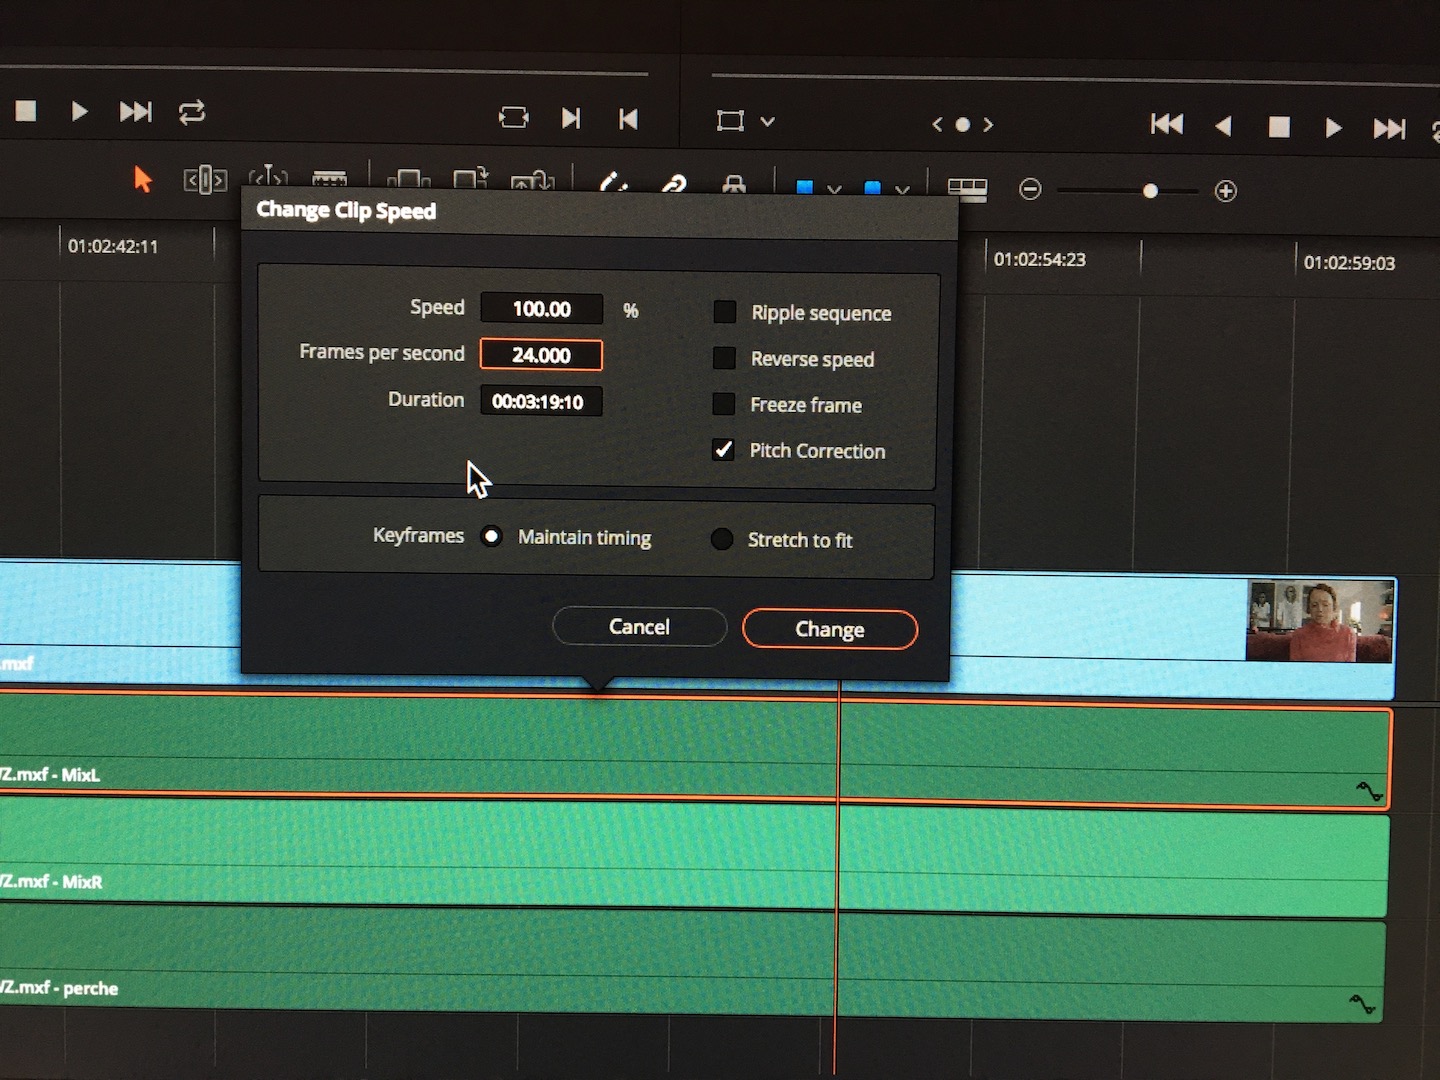Play timeline viewer forward
The width and height of the screenshot is (1440, 1080).
click(1333, 128)
